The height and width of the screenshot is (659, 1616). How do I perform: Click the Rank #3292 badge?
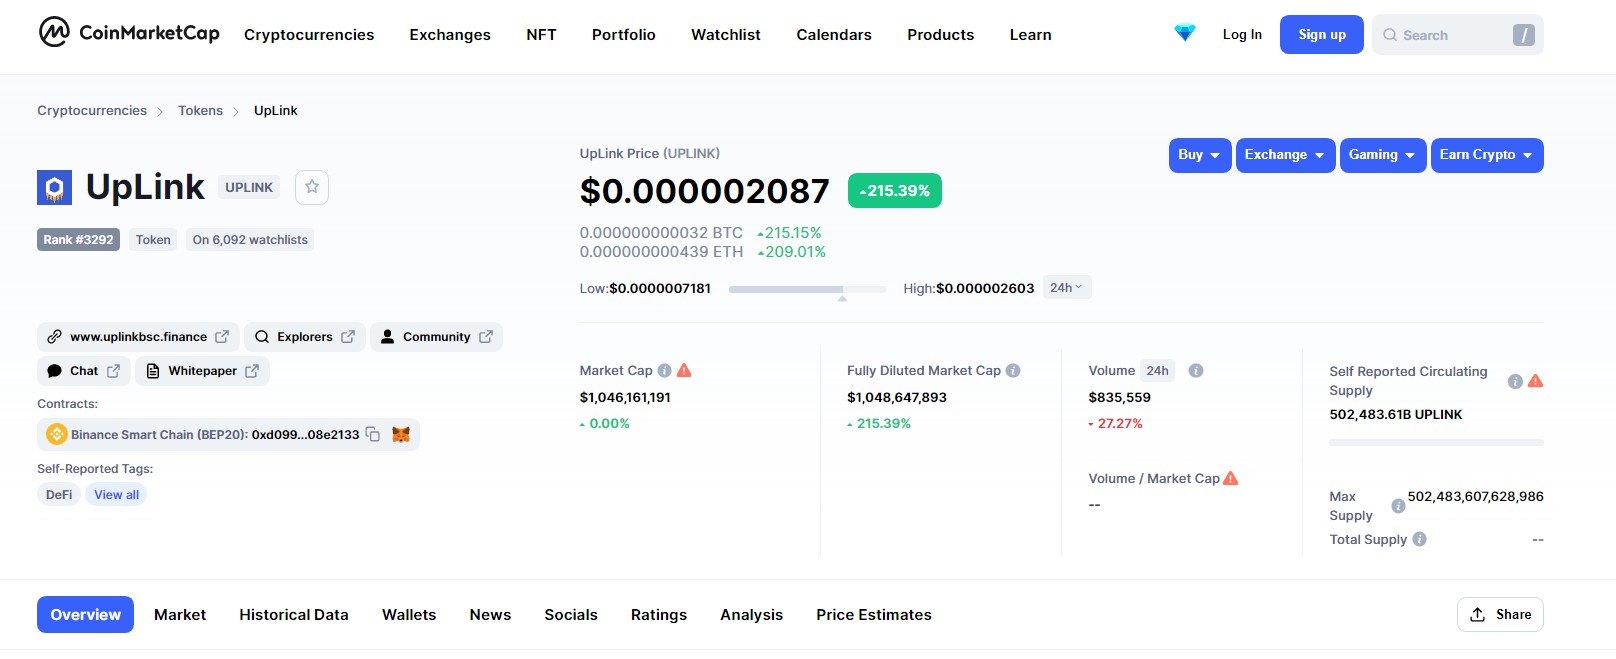click(78, 240)
